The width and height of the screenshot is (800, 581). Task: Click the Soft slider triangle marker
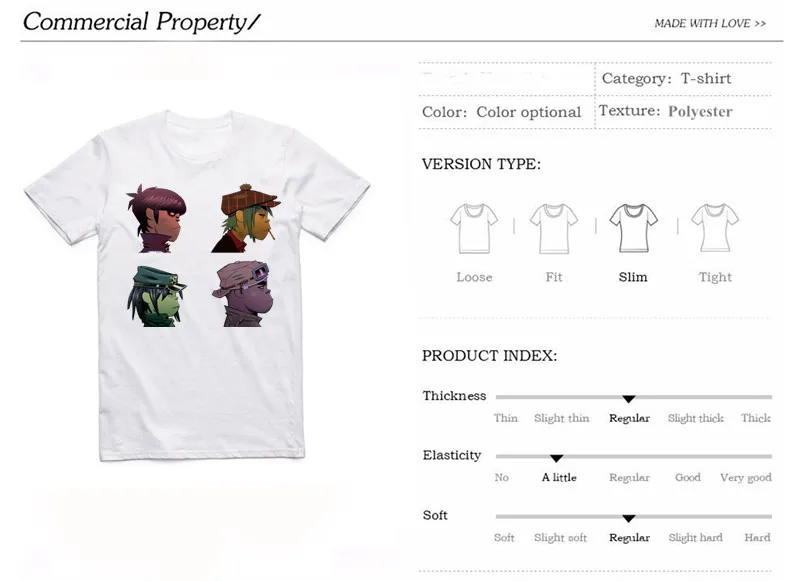(x=629, y=519)
